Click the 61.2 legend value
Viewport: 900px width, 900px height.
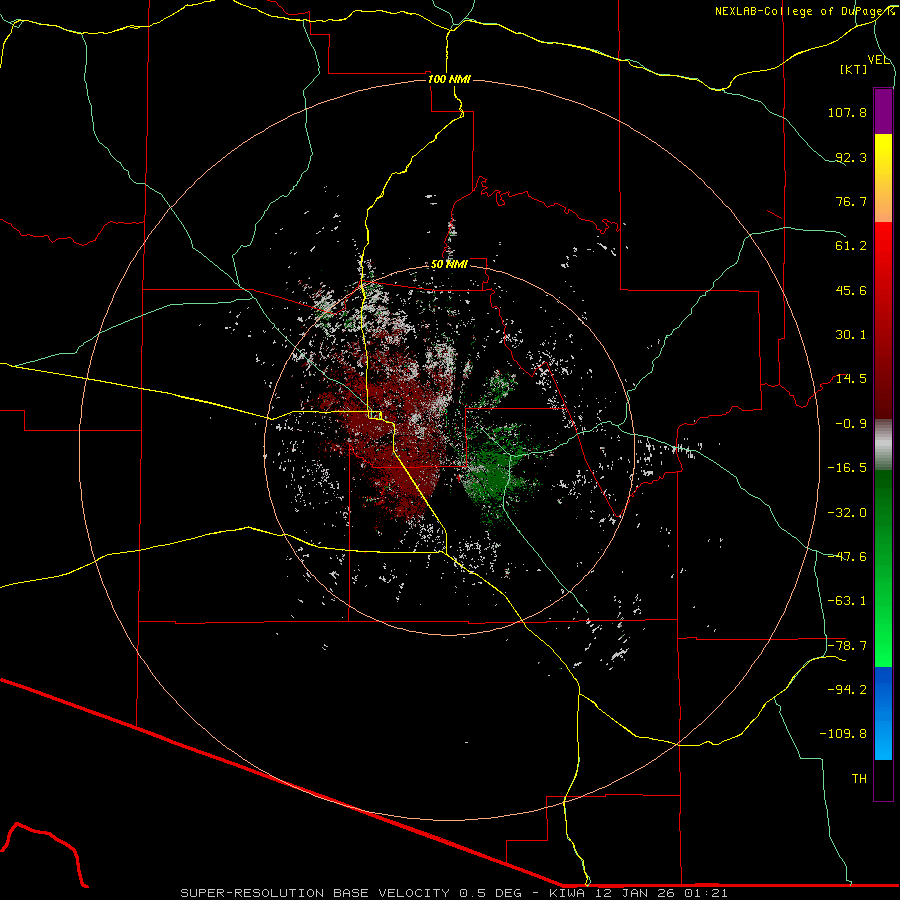click(851, 246)
